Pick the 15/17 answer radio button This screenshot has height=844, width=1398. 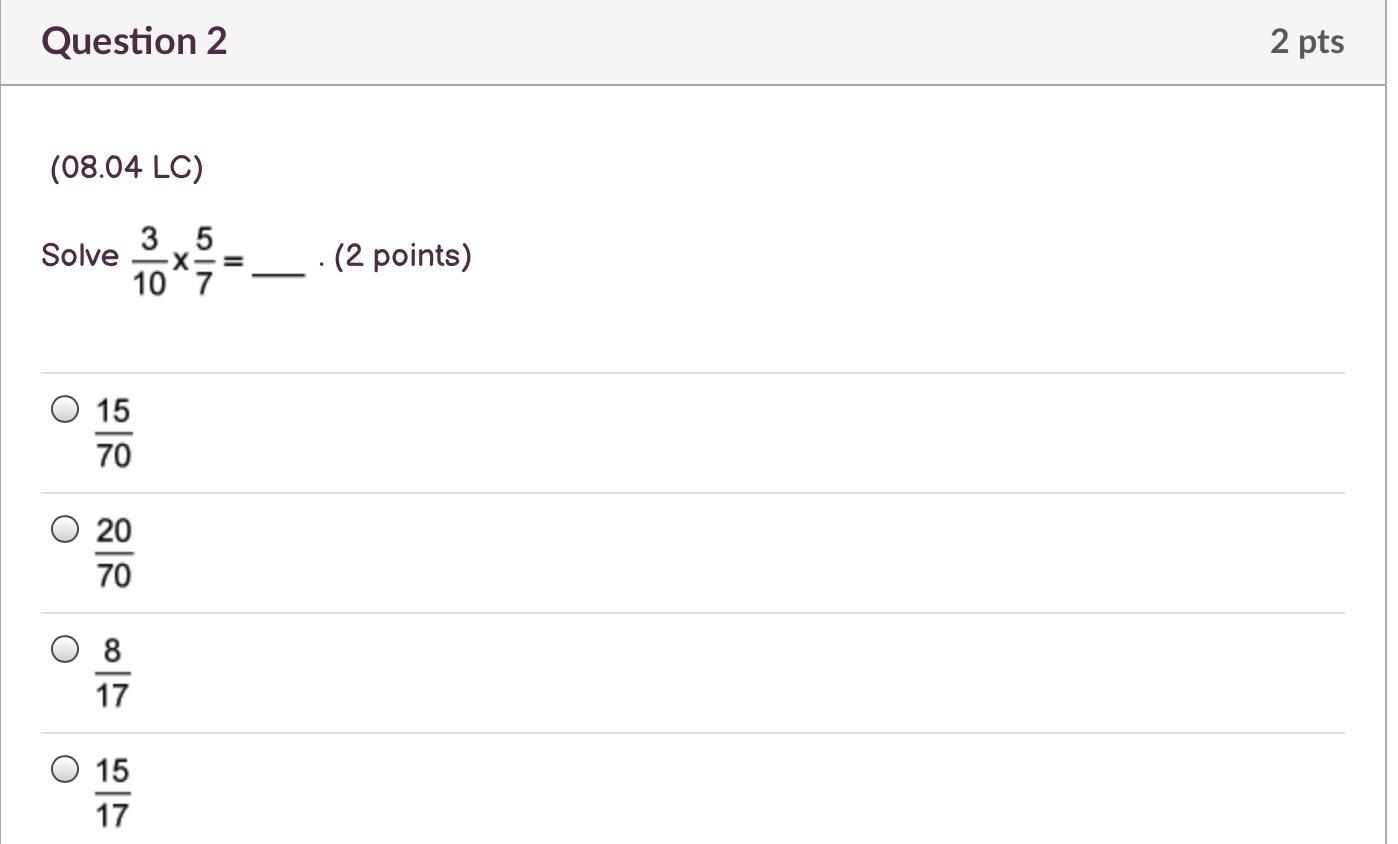pyautogui.click(x=65, y=769)
